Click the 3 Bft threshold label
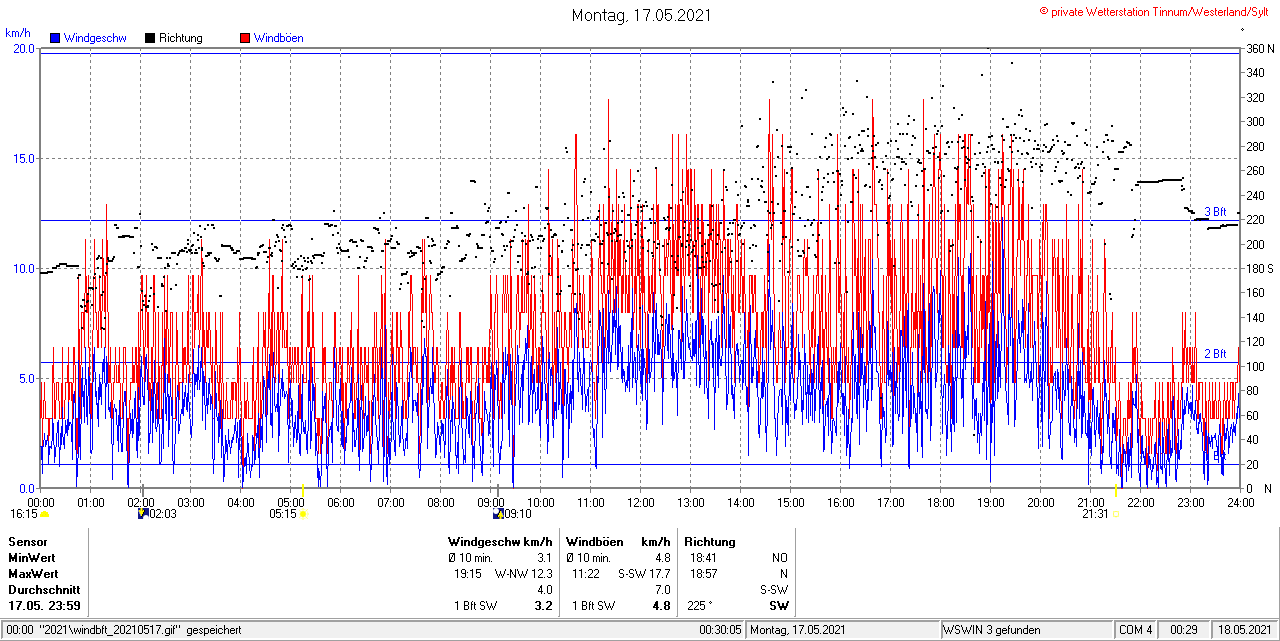 [1215, 212]
